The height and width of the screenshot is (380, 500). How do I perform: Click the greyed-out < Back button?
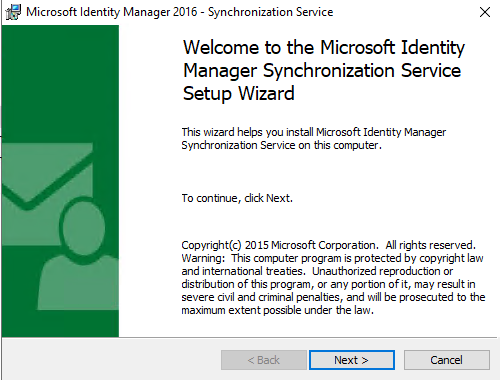264,360
